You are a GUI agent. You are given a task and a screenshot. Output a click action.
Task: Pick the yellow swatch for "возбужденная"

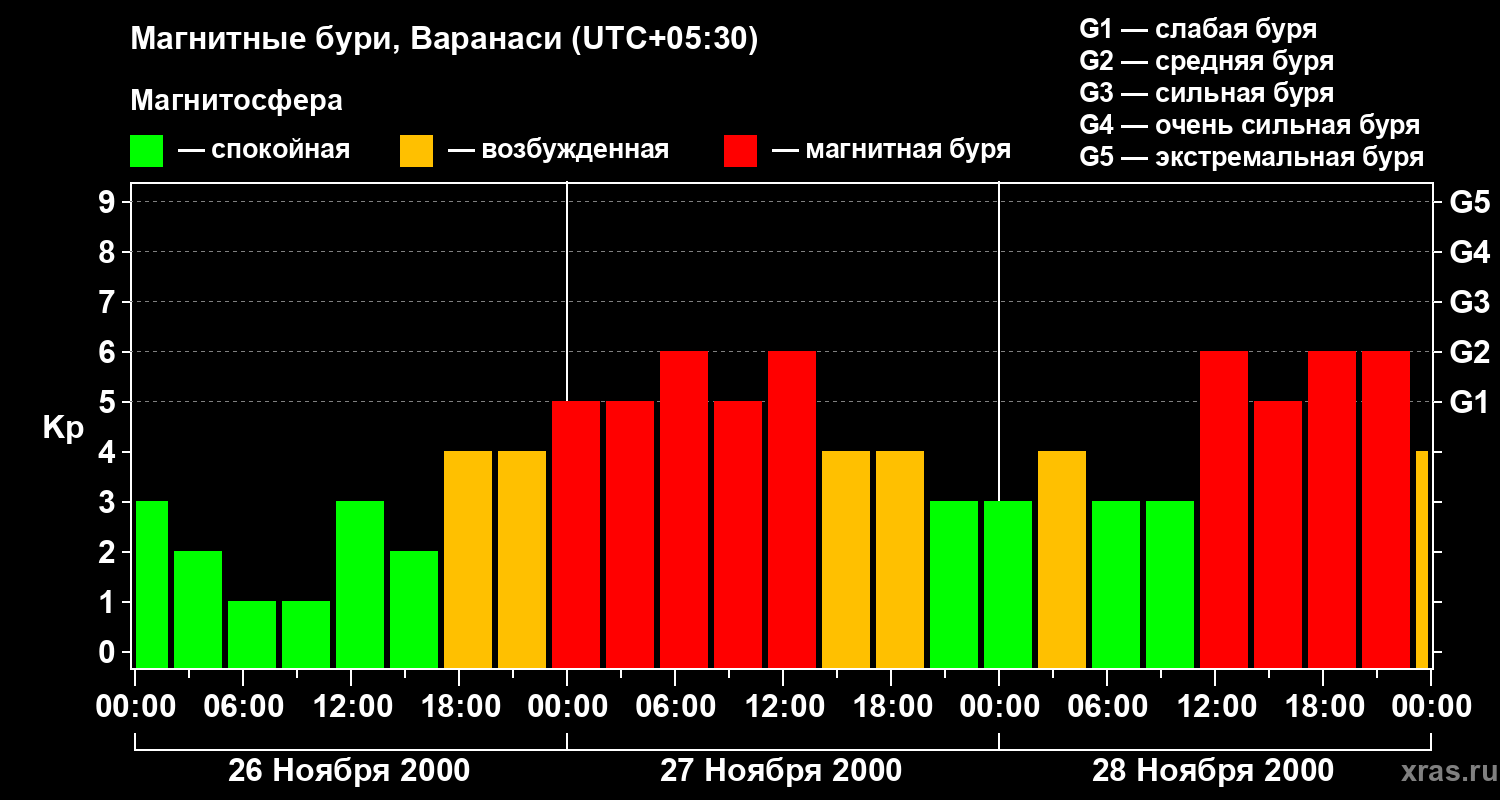417,151
